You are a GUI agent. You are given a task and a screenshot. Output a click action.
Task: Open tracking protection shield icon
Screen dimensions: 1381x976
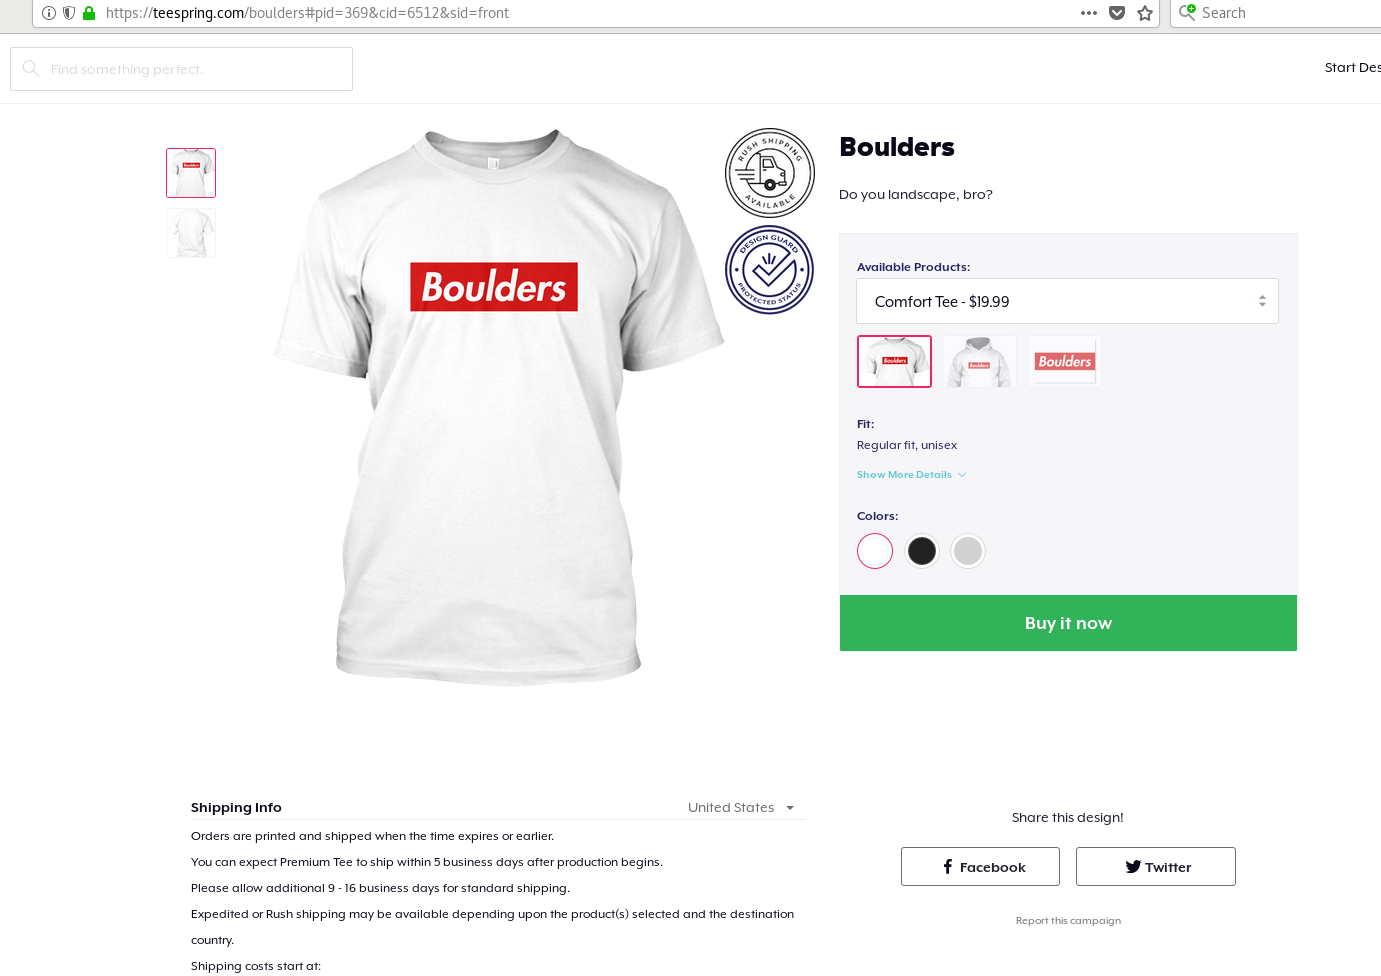[69, 13]
